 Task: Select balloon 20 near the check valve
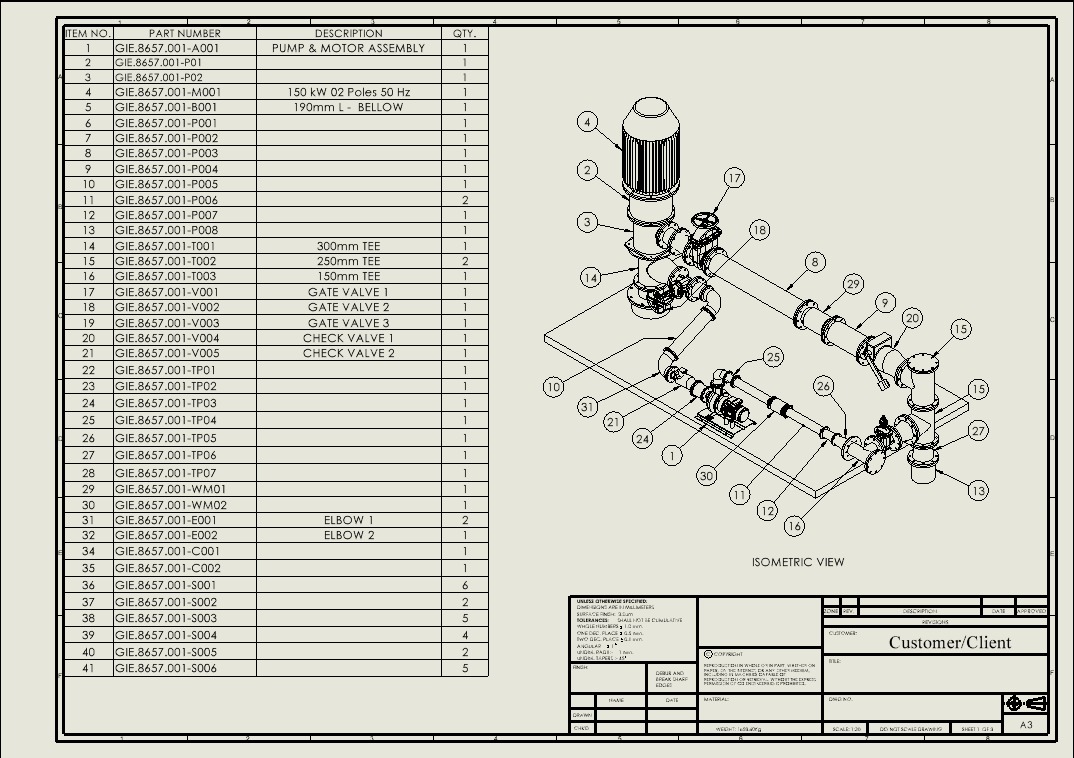pos(911,318)
